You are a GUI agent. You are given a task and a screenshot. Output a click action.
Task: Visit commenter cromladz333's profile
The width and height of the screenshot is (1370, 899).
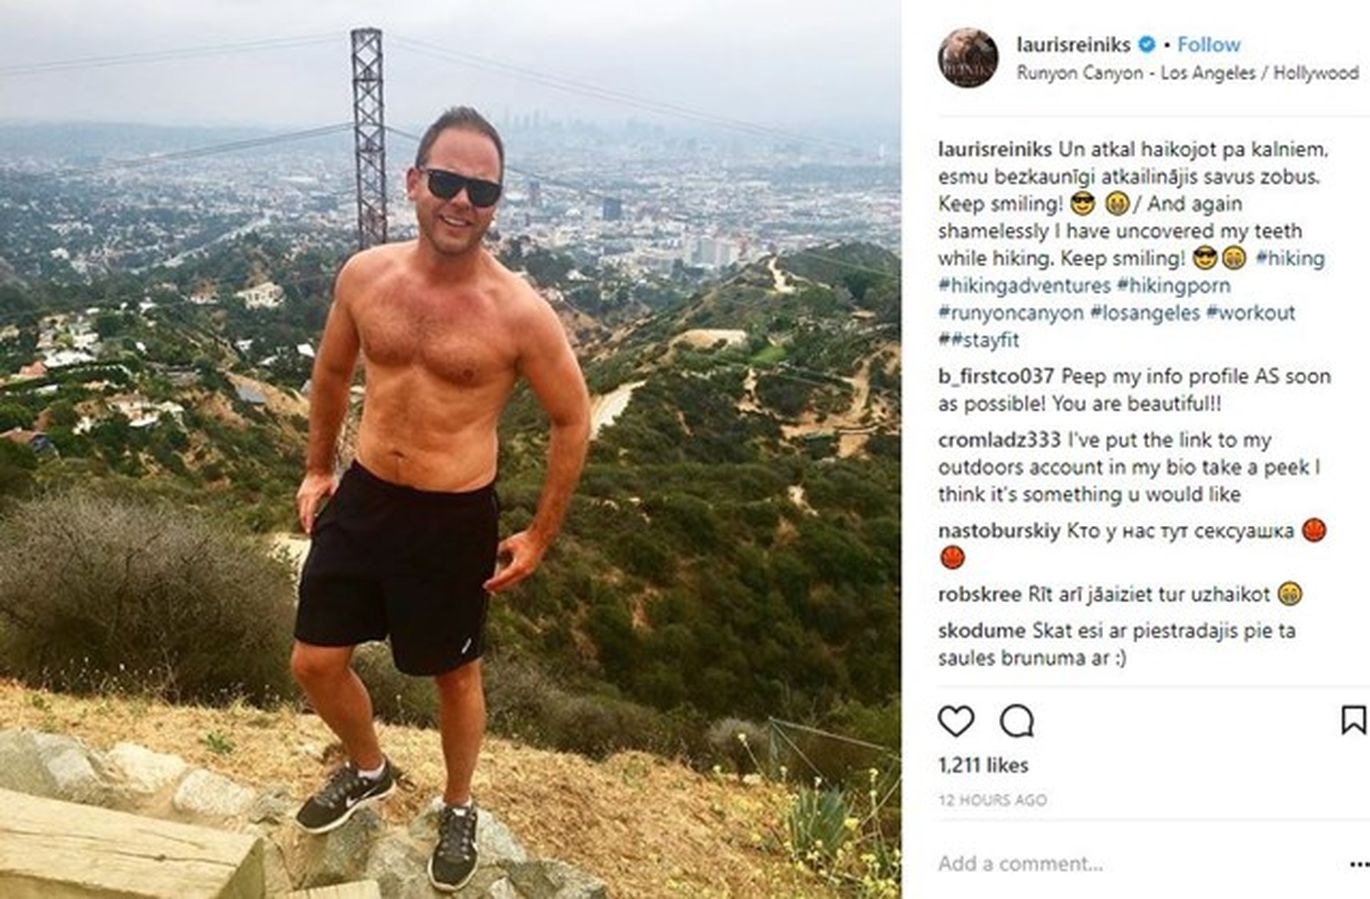coord(999,440)
